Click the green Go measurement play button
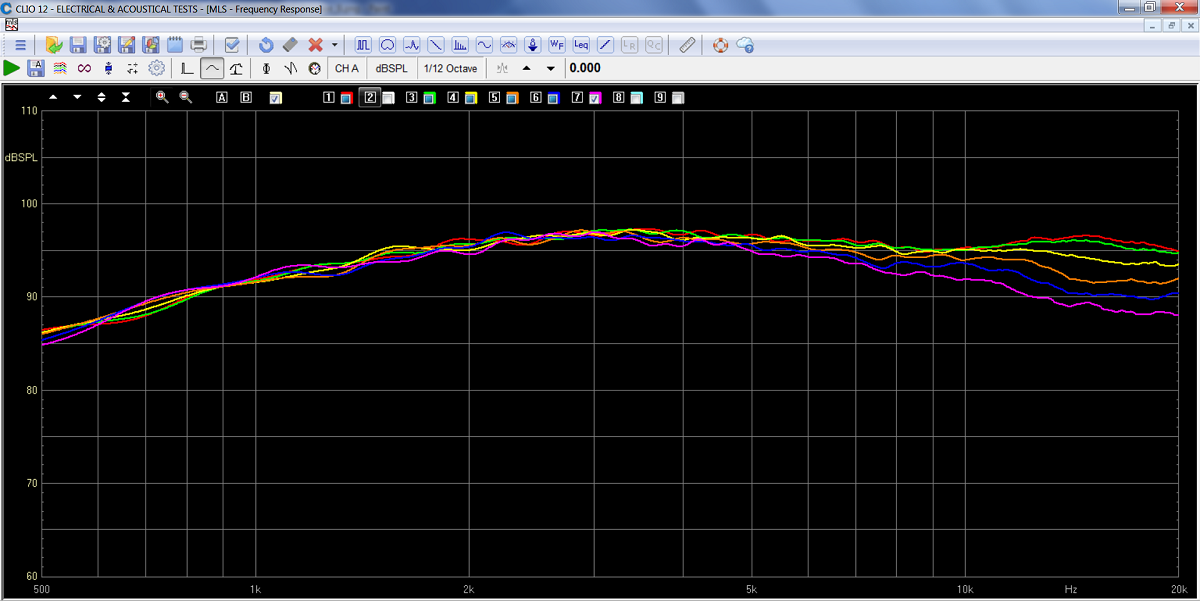 click(x=12, y=68)
